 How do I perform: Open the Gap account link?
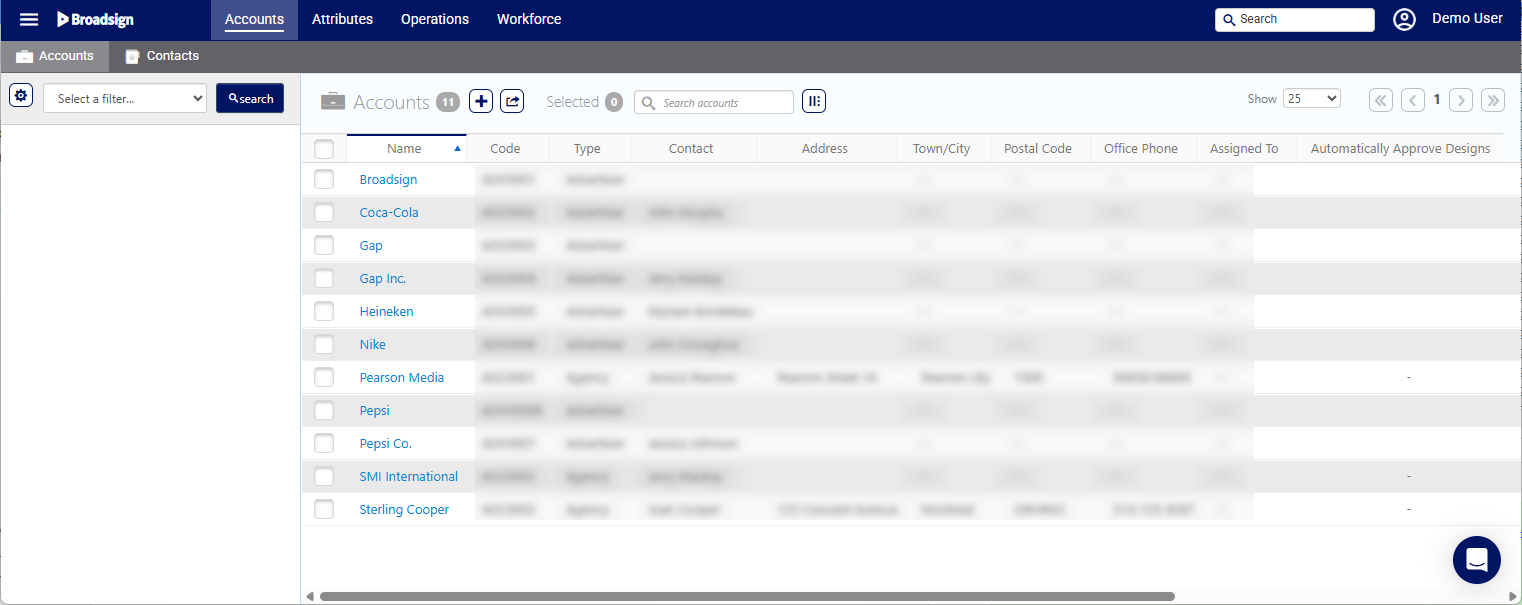(x=371, y=246)
